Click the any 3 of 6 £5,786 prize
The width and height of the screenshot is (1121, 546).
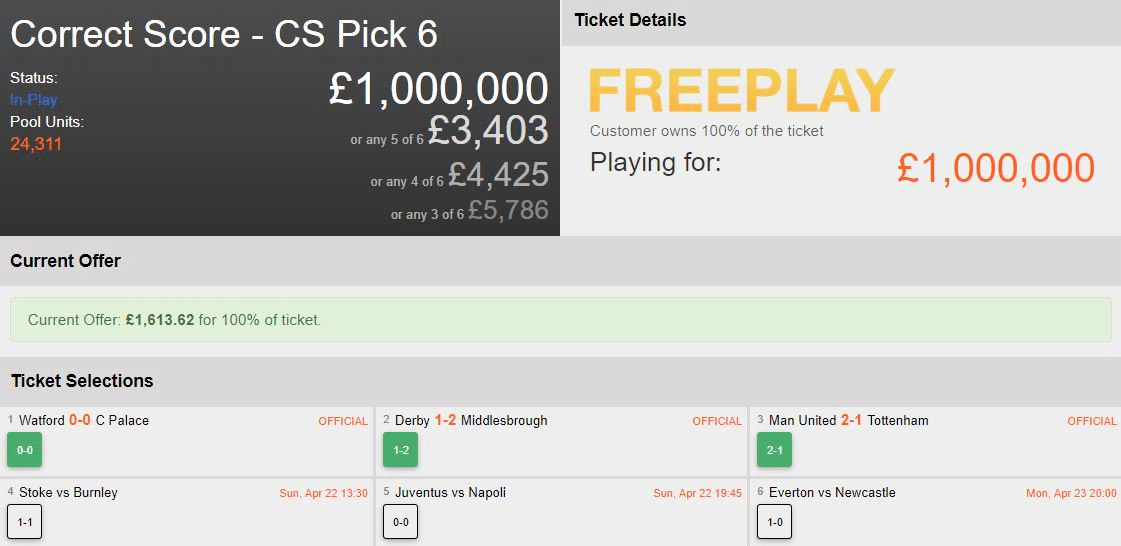coord(508,211)
